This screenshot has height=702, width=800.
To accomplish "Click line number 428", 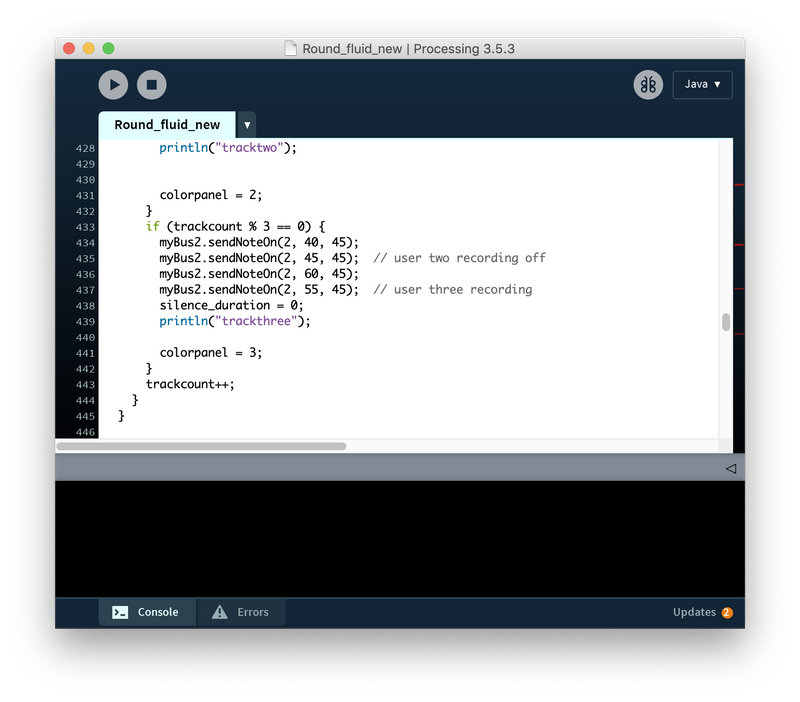I will tap(85, 148).
